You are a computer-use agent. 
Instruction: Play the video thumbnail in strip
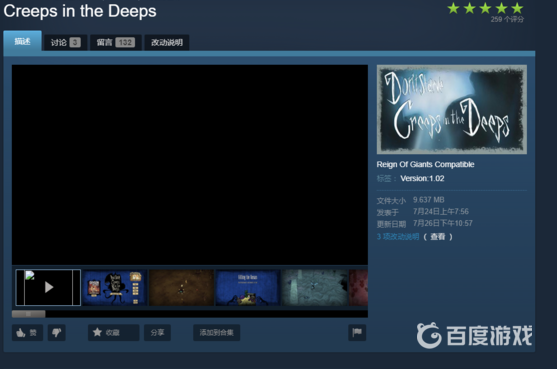(x=48, y=287)
